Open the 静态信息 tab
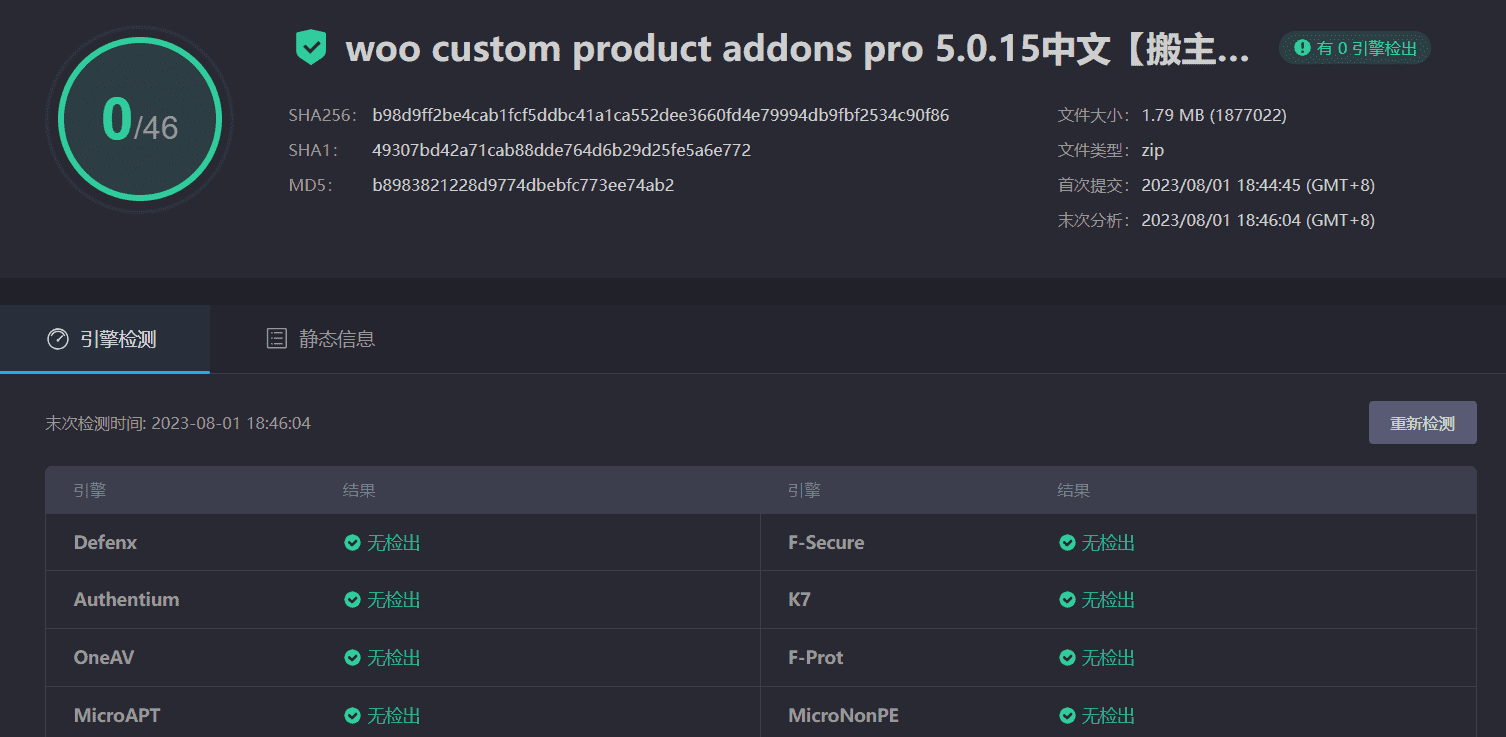Image resolution: width=1506 pixels, height=737 pixels. tap(320, 339)
